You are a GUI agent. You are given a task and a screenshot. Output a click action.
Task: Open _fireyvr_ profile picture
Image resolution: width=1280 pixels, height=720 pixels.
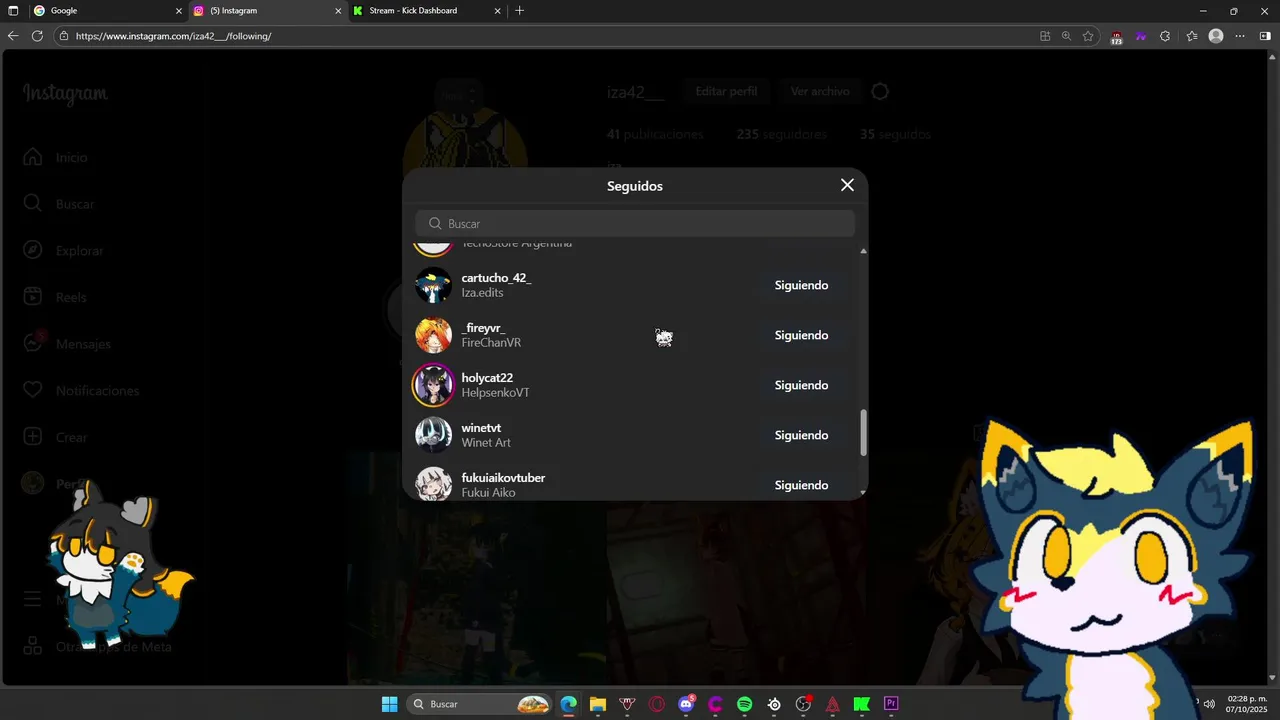(433, 335)
